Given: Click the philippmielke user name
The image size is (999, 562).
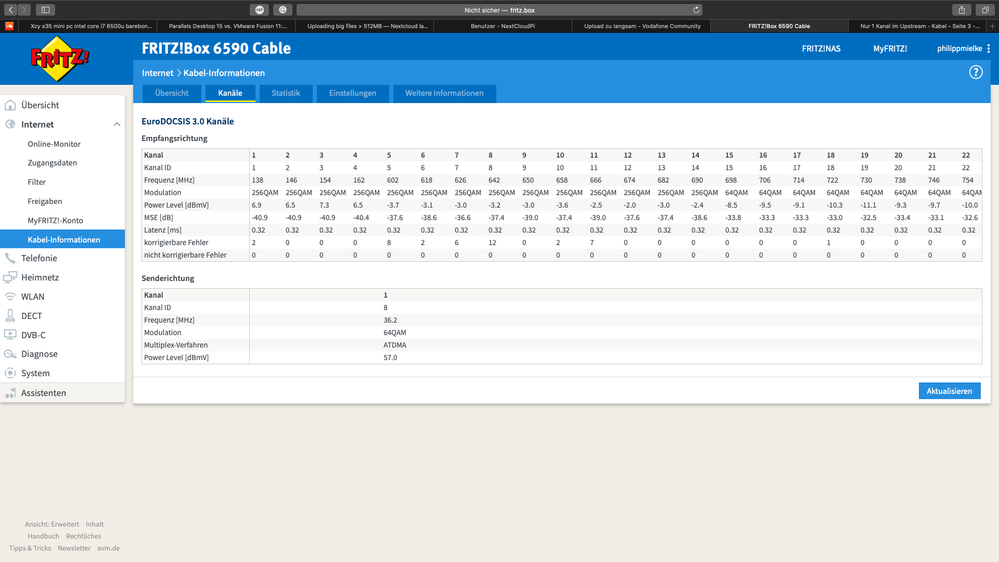Looking at the screenshot, I should coord(959,48).
